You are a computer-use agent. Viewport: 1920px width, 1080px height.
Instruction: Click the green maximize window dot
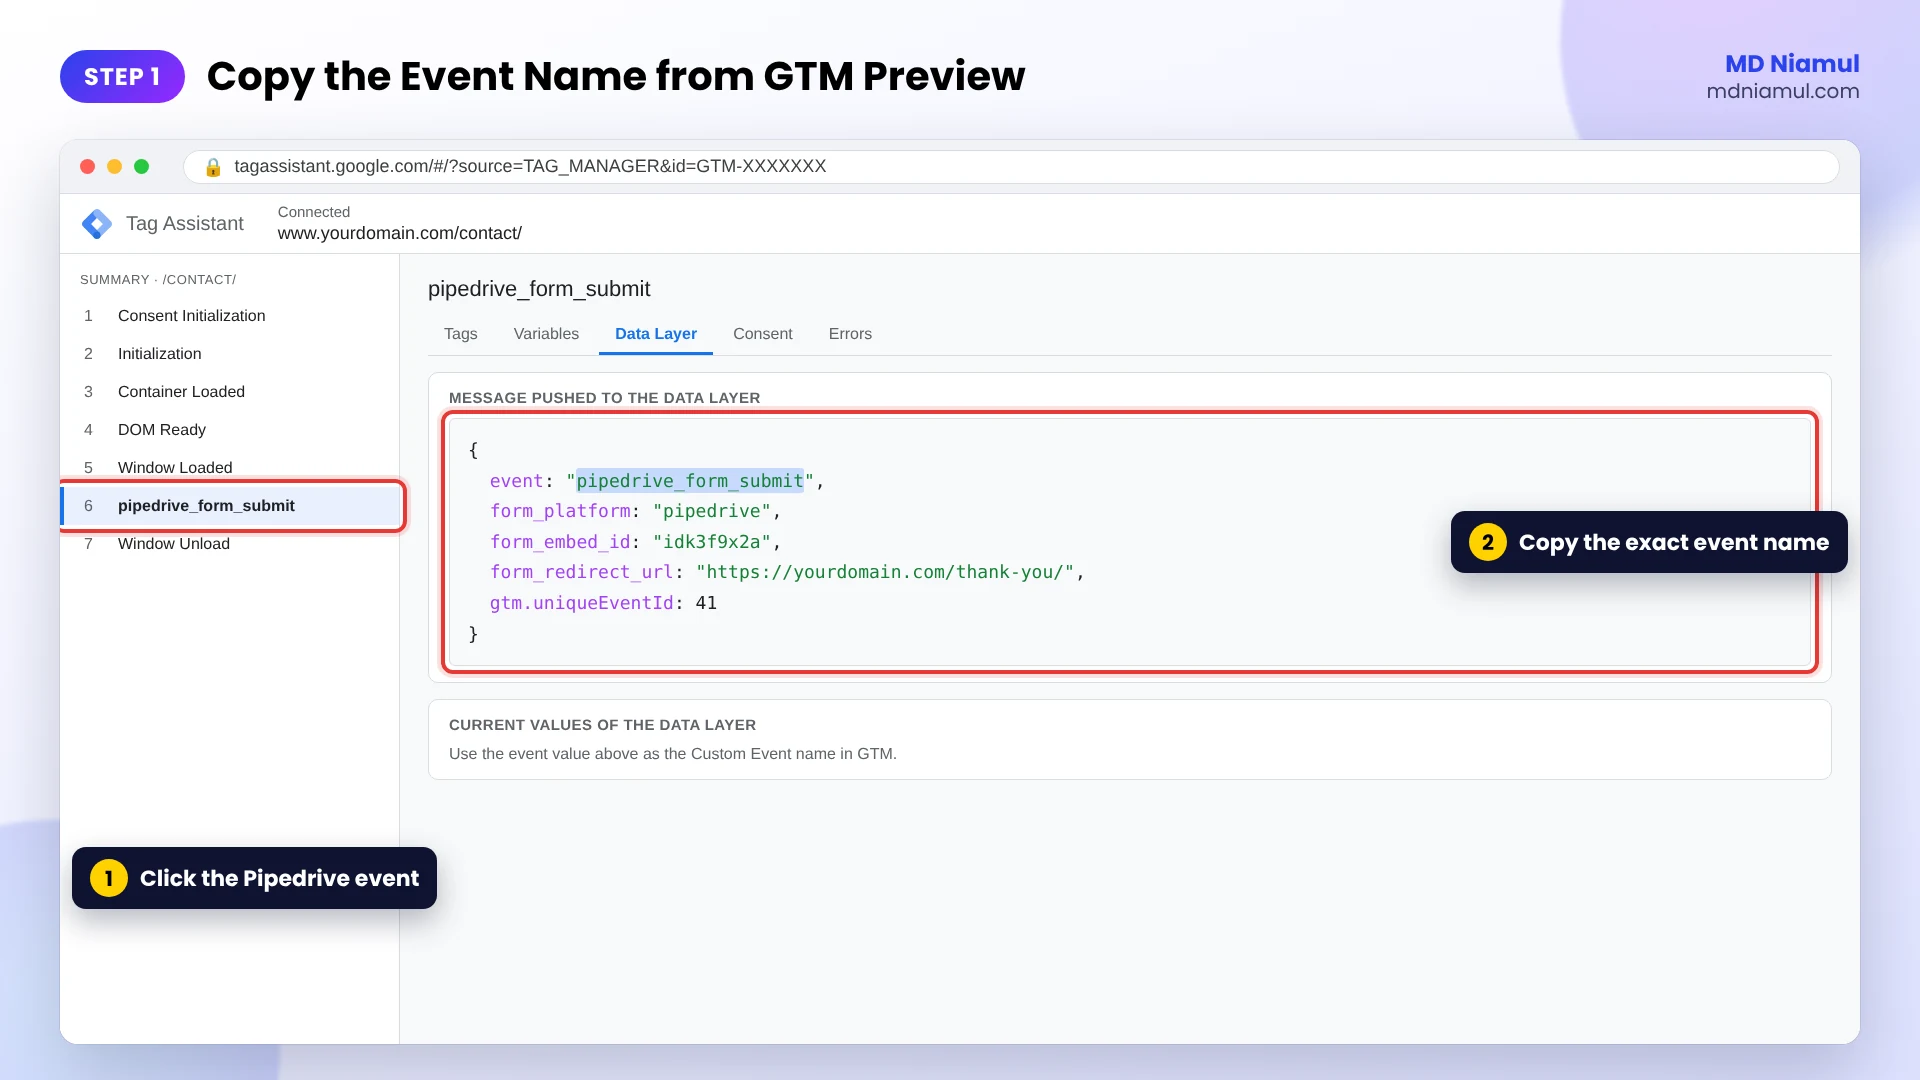(x=142, y=167)
